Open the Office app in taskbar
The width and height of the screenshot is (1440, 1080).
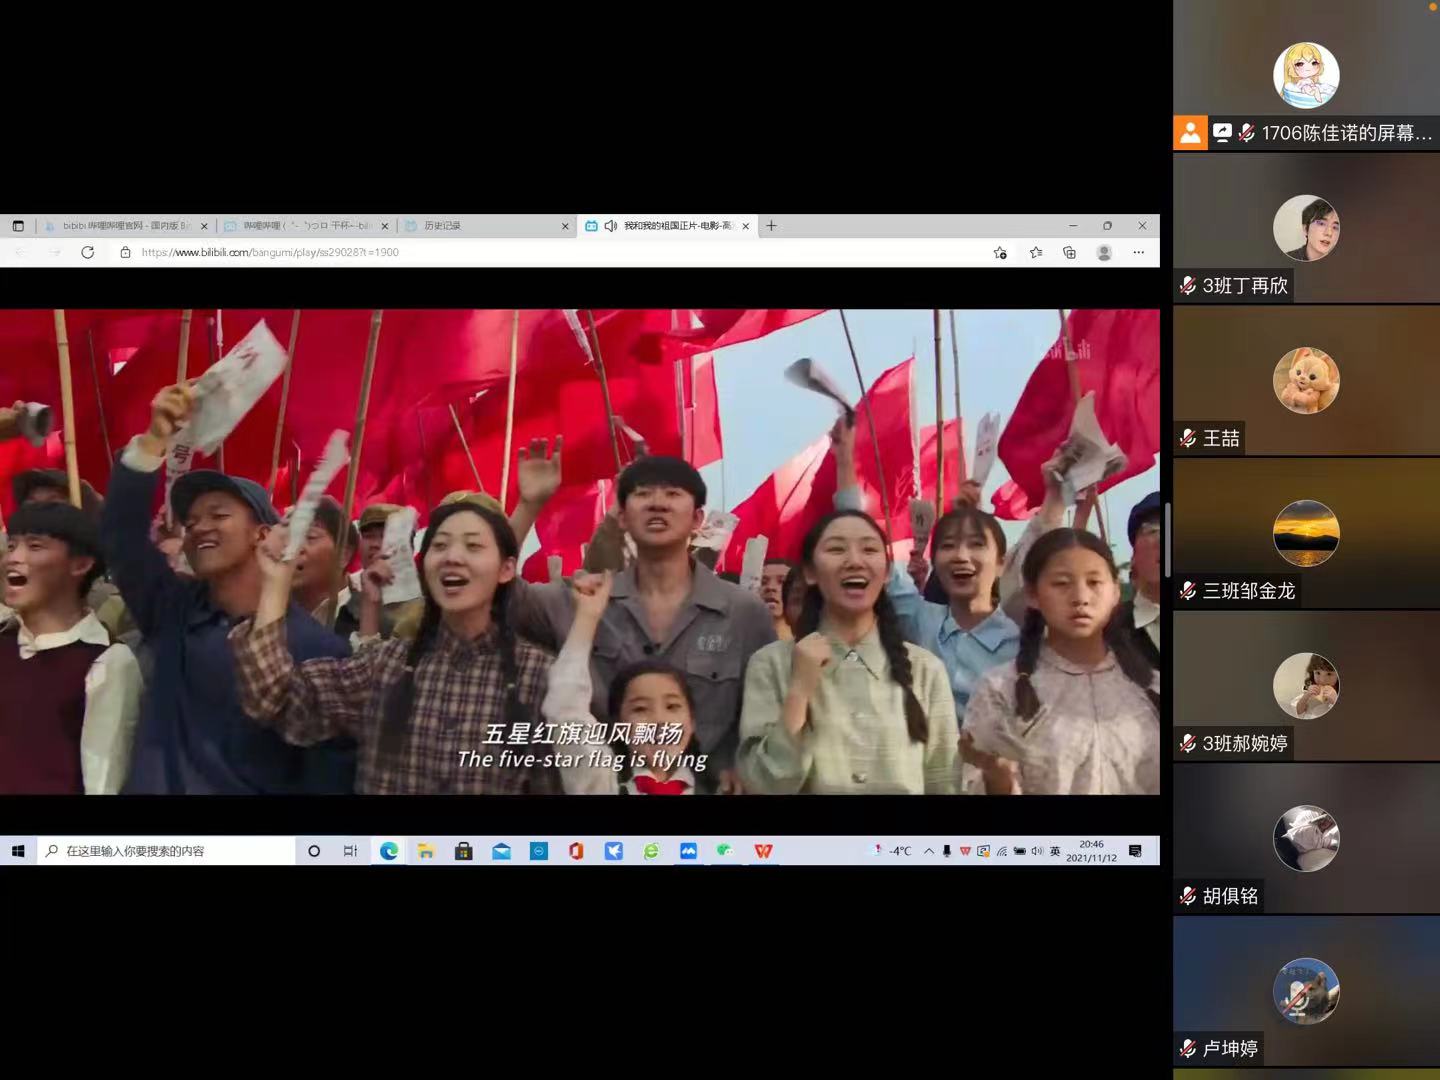point(576,851)
